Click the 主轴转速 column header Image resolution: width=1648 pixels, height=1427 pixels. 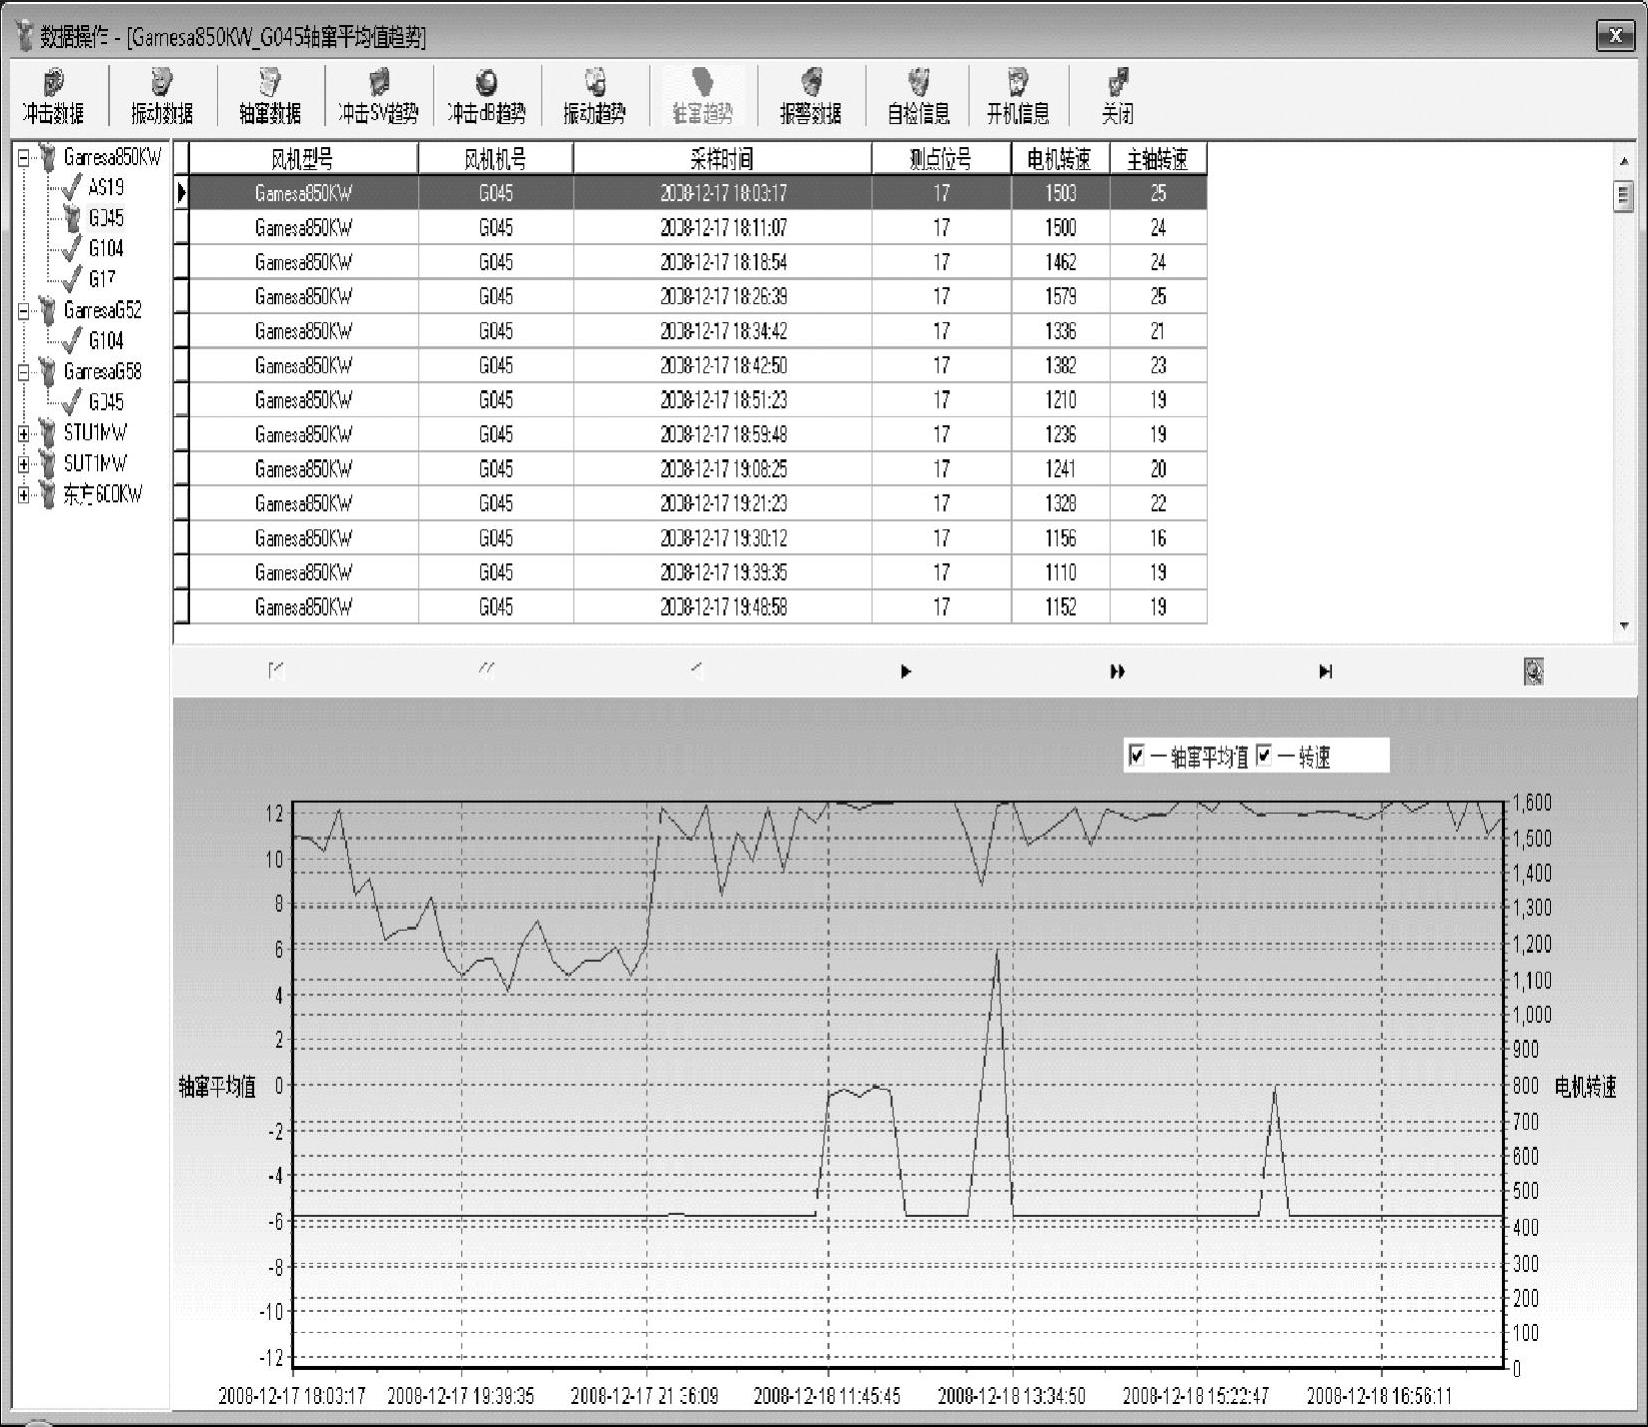pos(1158,158)
